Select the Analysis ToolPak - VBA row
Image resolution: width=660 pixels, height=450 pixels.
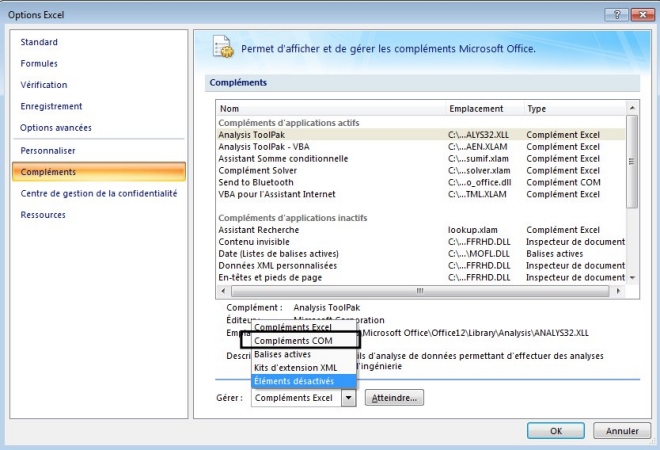click(x=421, y=147)
